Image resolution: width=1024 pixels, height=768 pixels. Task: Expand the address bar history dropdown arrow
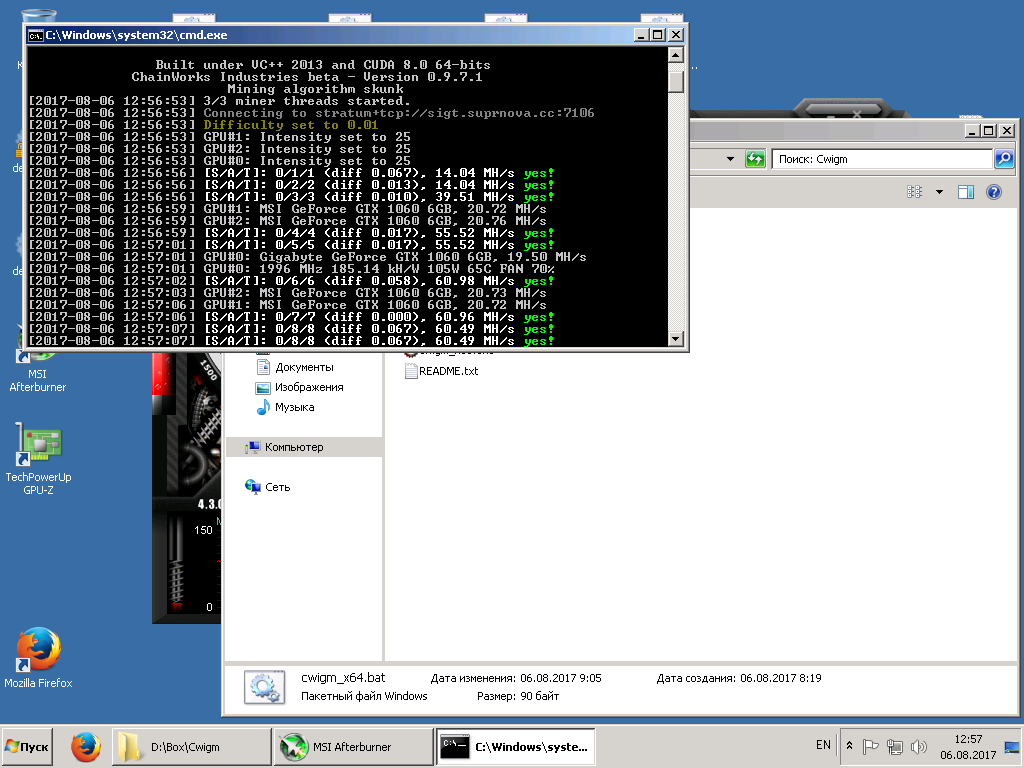730,159
